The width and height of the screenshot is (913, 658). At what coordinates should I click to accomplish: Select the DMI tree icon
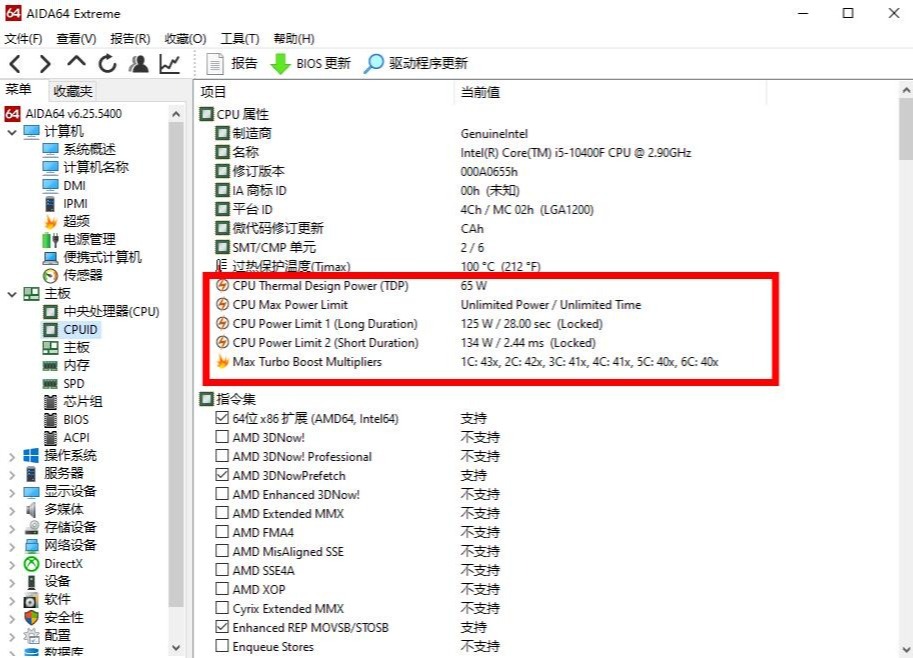tap(51, 186)
